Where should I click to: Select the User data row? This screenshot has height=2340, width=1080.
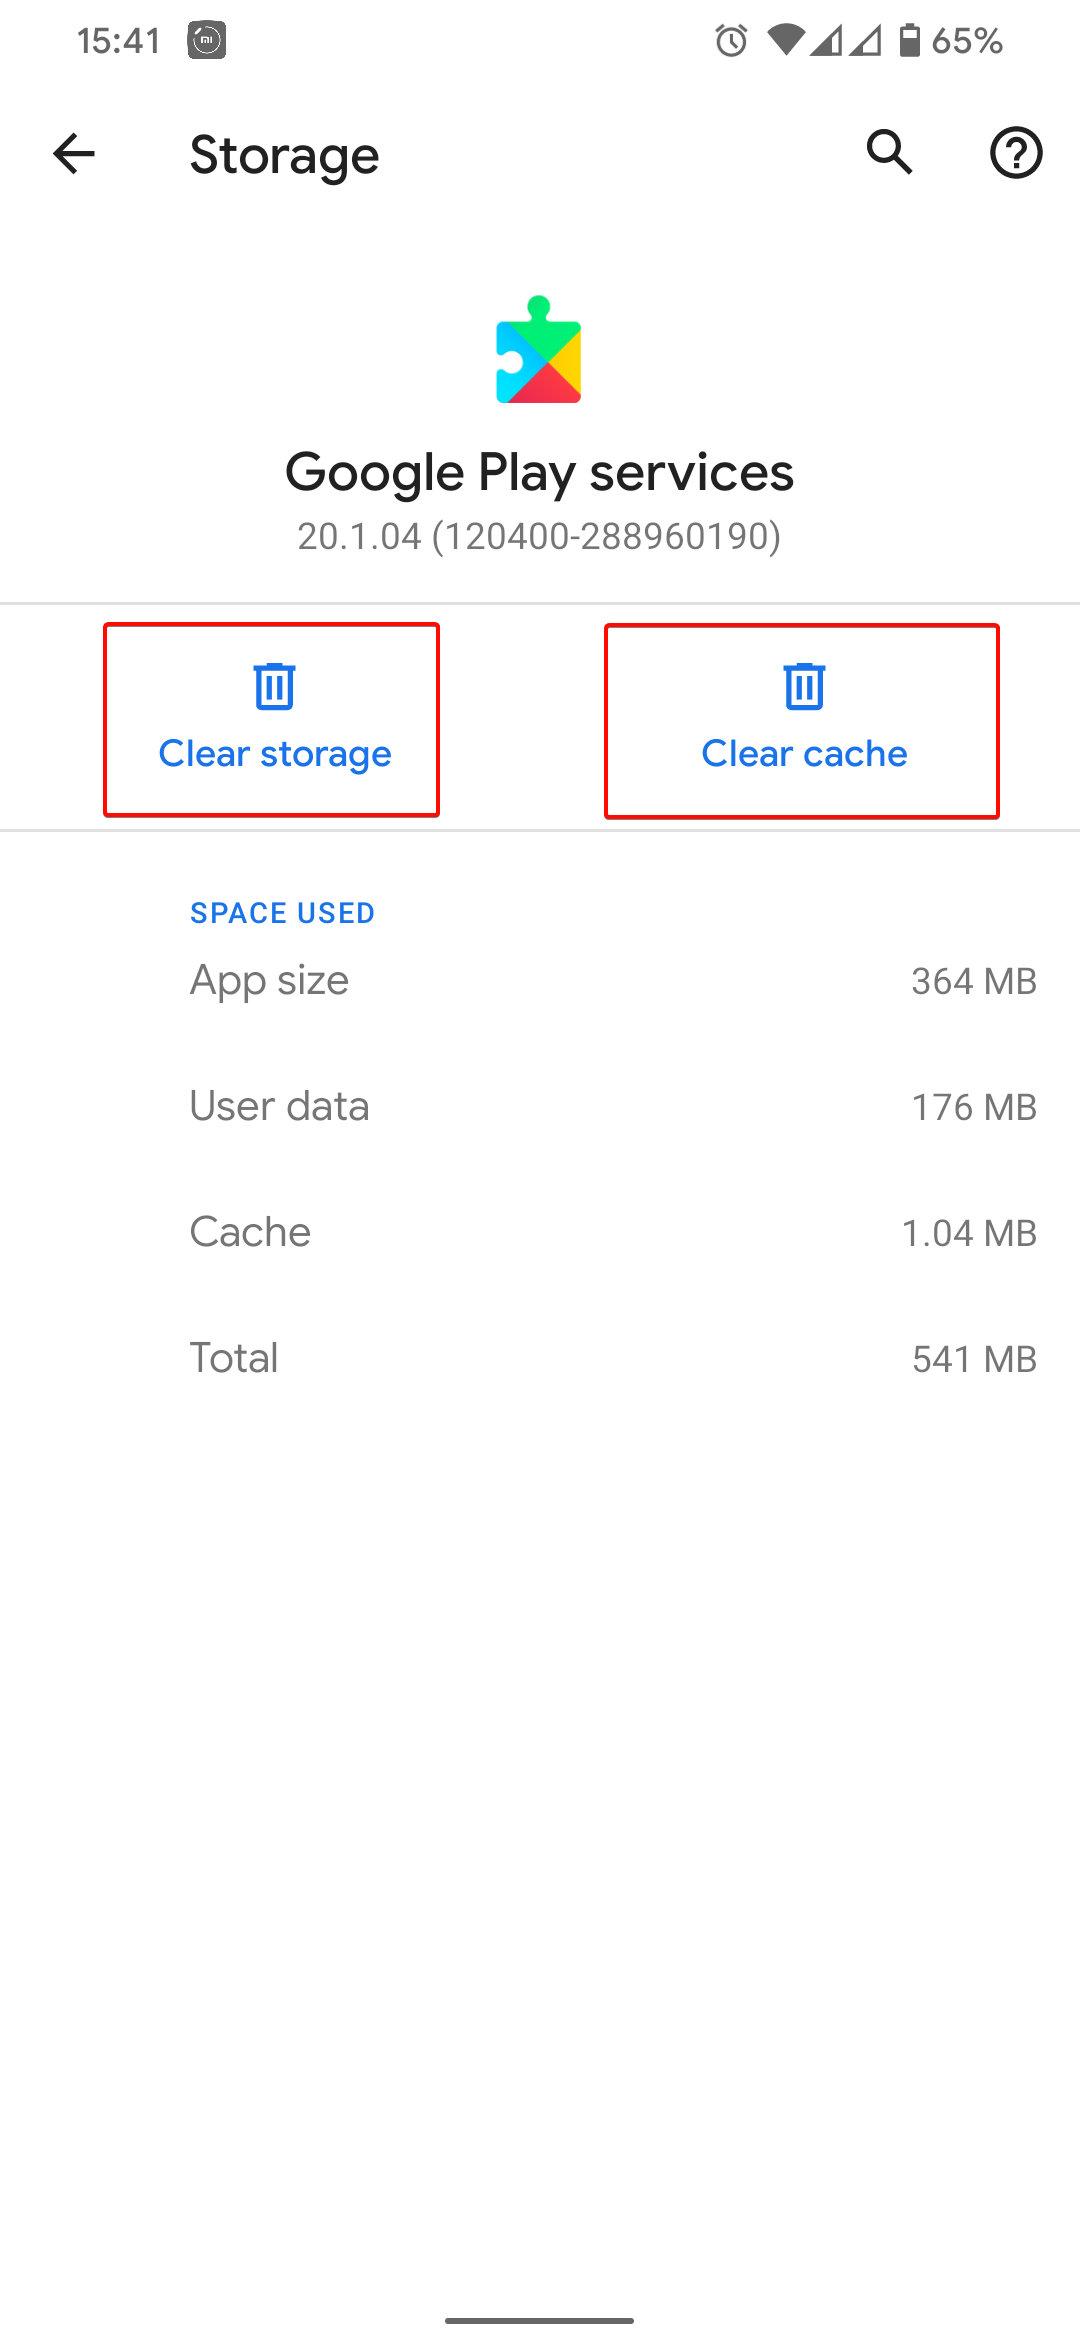(612, 1107)
